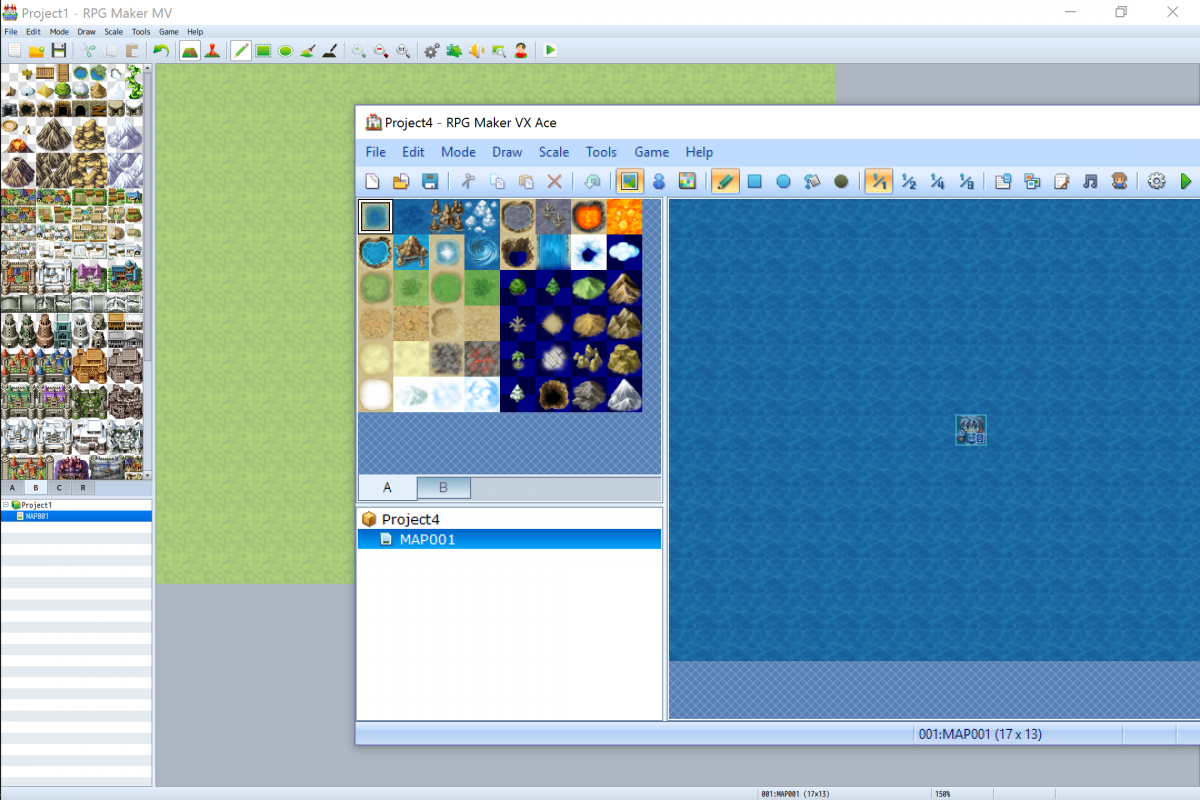Image resolution: width=1200 pixels, height=800 pixels.
Task: Set scale to 1/4 in VX Ace toolbar
Action: click(x=938, y=181)
